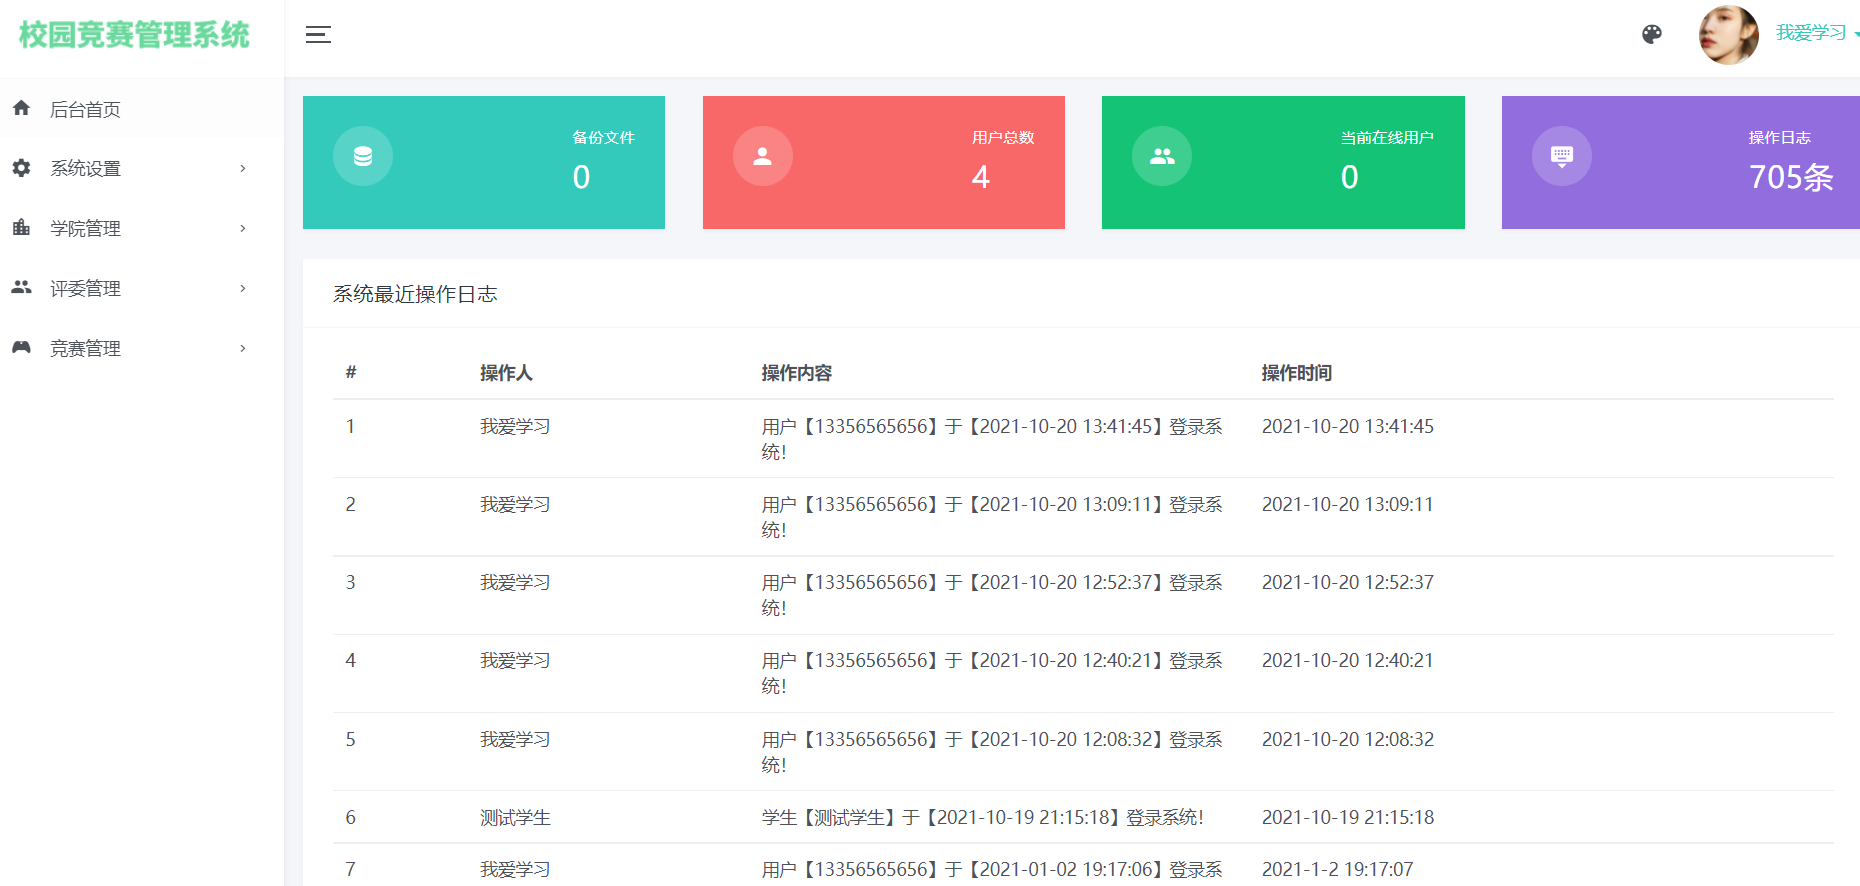This screenshot has width=1860, height=886.
Task: Click the 校园竞赛管理系统 logo title
Action: click(134, 35)
